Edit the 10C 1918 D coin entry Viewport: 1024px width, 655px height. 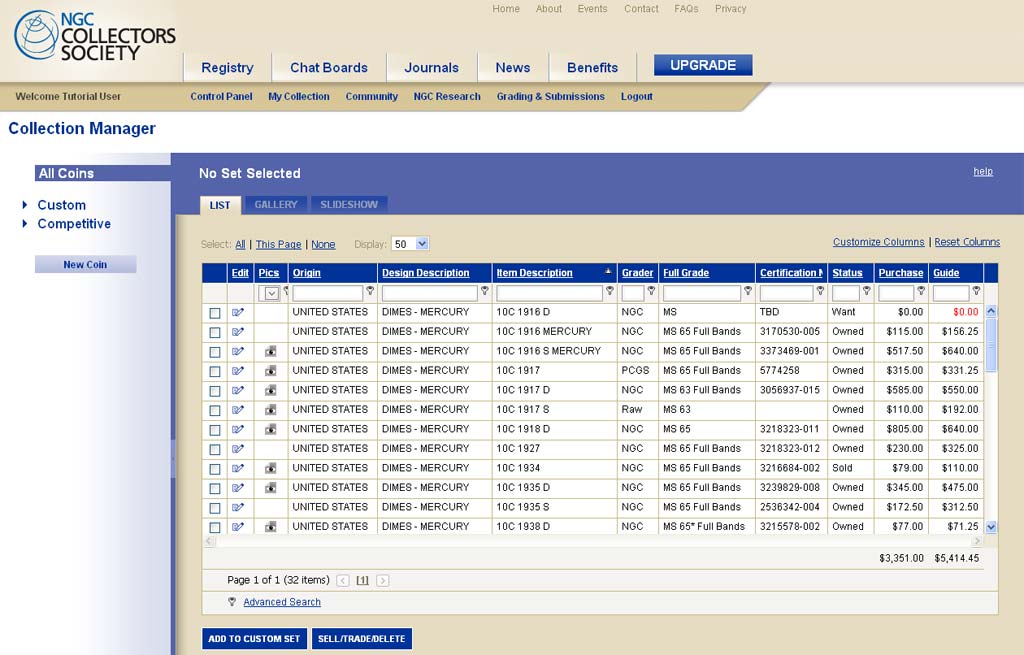point(238,430)
